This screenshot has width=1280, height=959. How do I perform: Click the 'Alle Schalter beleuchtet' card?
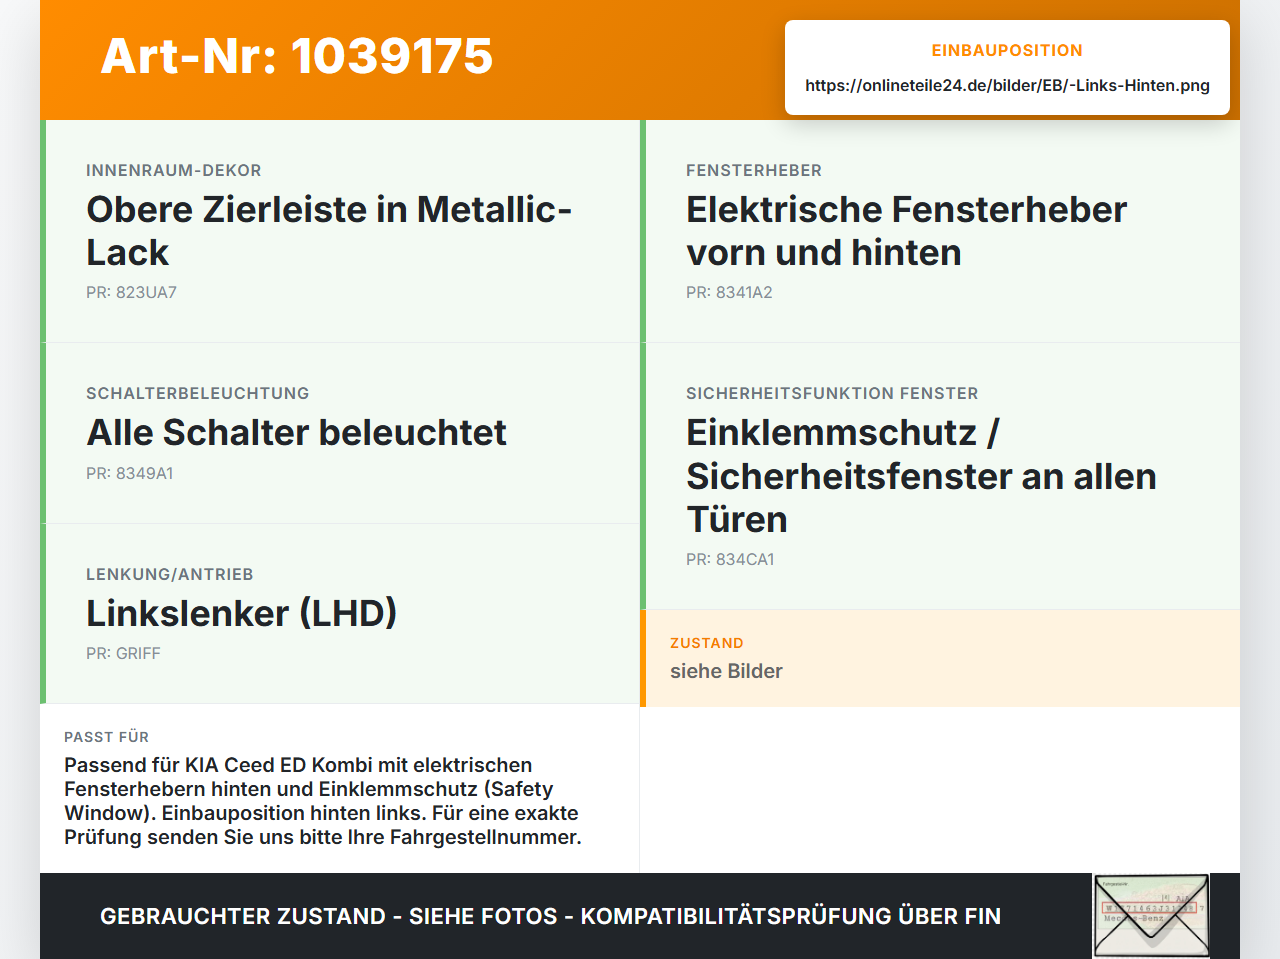340,433
